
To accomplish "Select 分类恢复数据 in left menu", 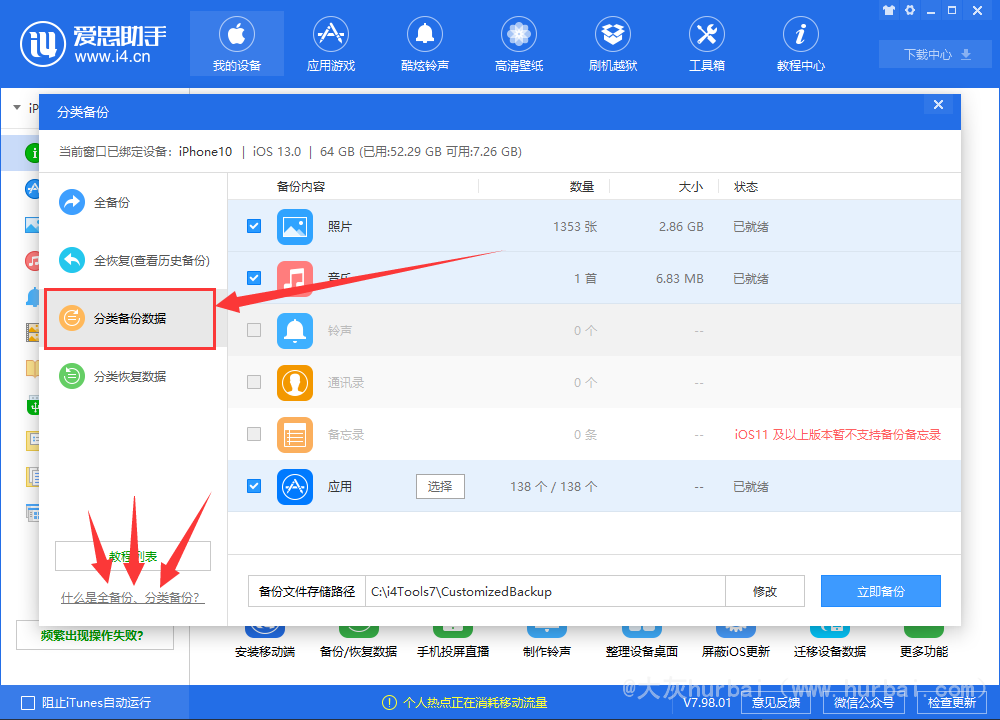I will point(129,377).
